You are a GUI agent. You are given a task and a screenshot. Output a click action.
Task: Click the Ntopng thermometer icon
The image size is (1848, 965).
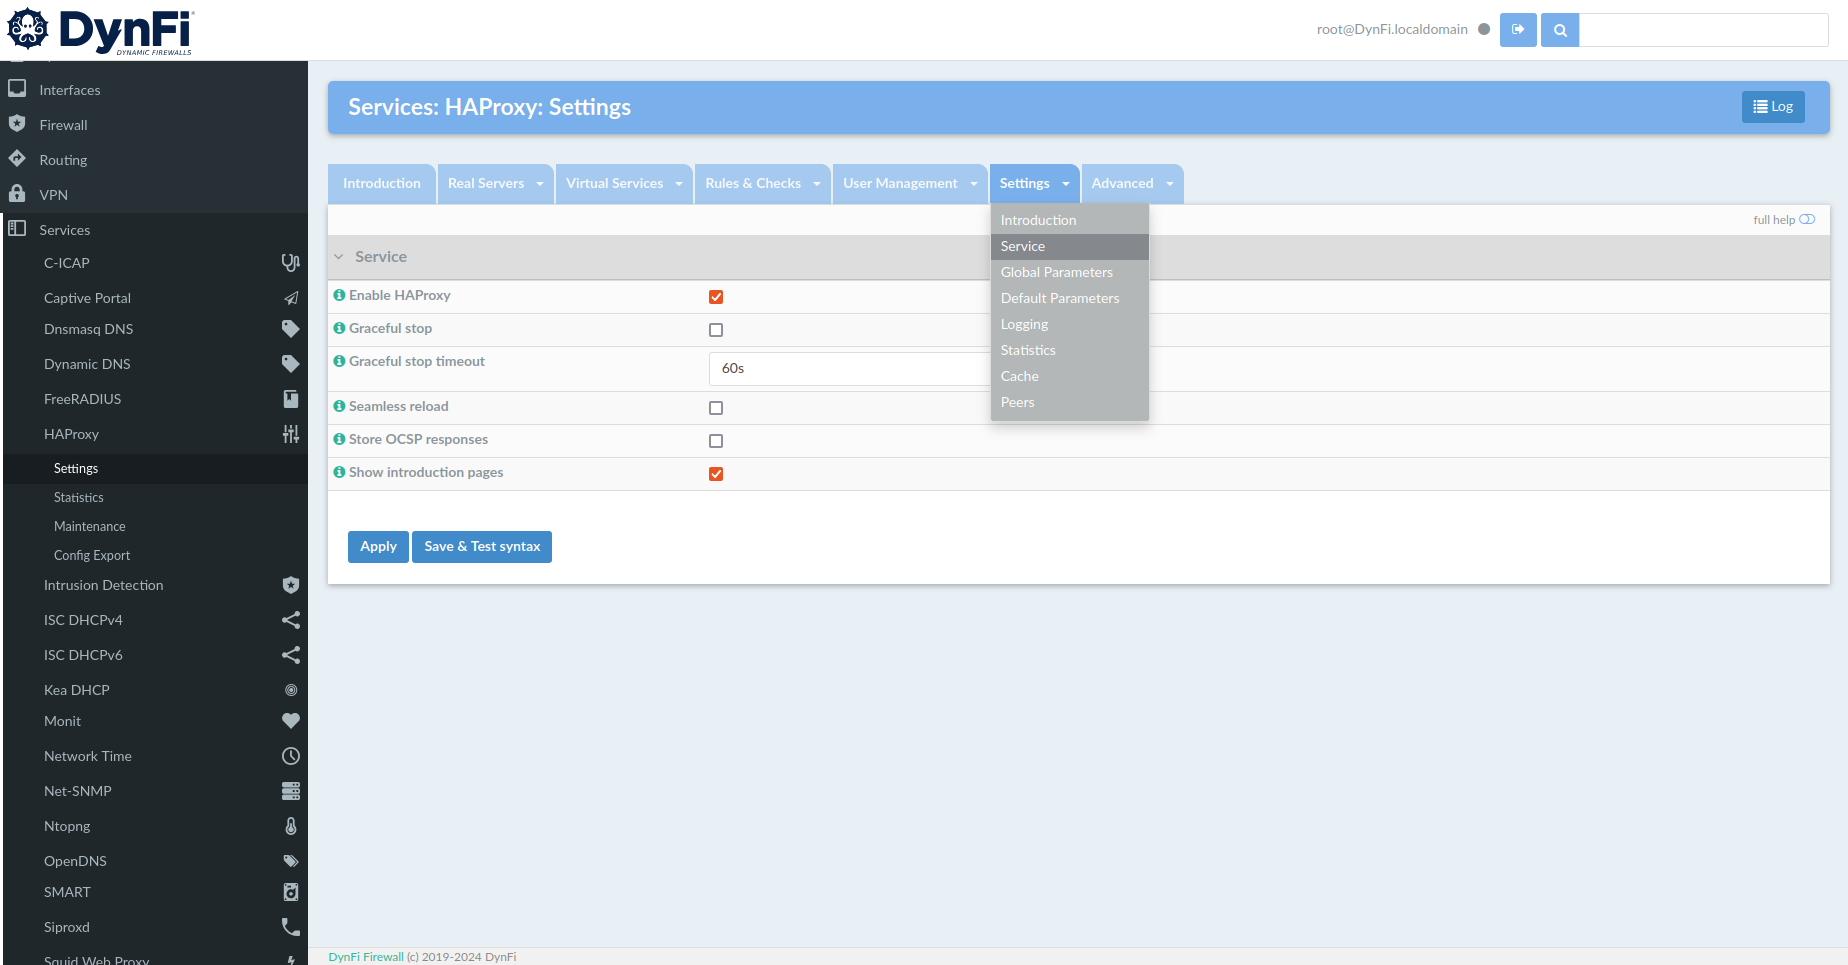(x=290, y=826)
